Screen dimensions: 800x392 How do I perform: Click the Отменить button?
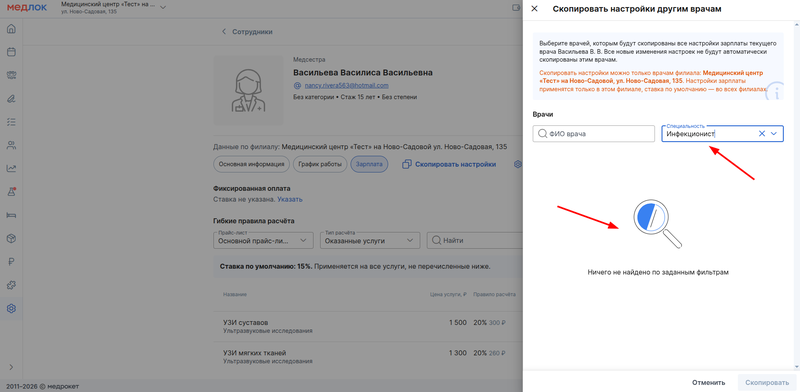click(709, 382)
